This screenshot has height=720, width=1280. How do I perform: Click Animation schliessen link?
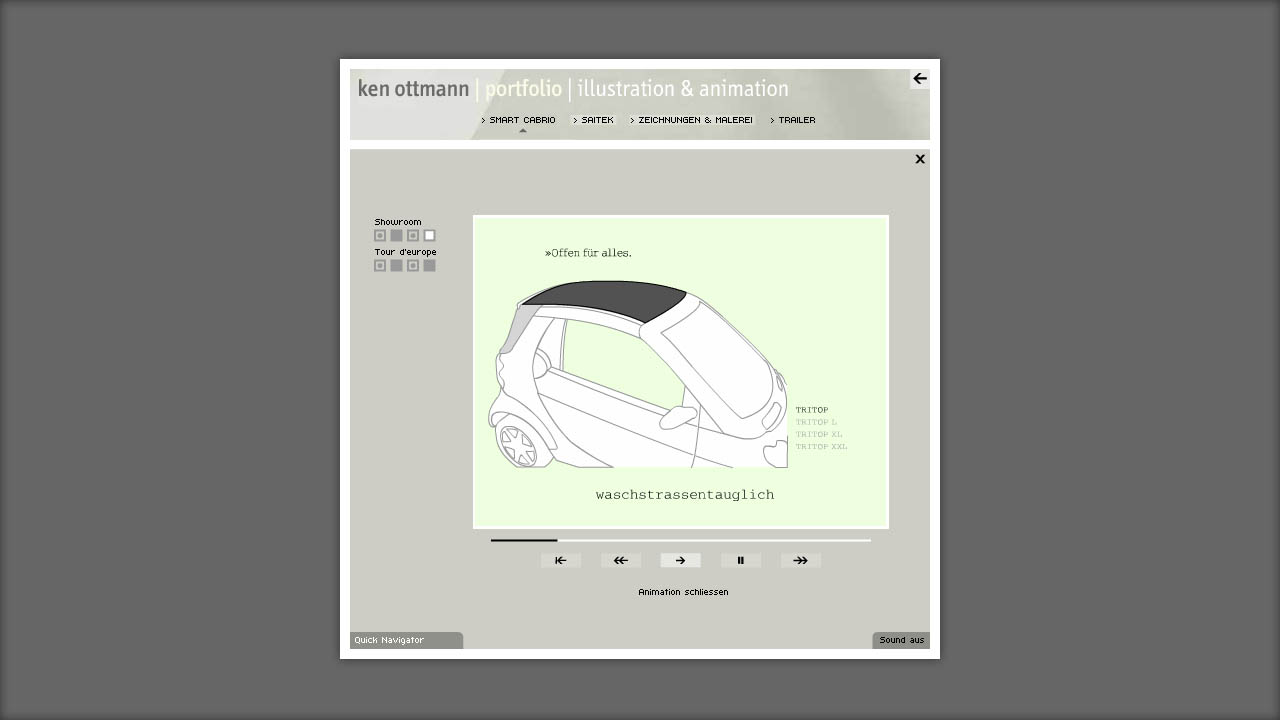pos(683,592)
